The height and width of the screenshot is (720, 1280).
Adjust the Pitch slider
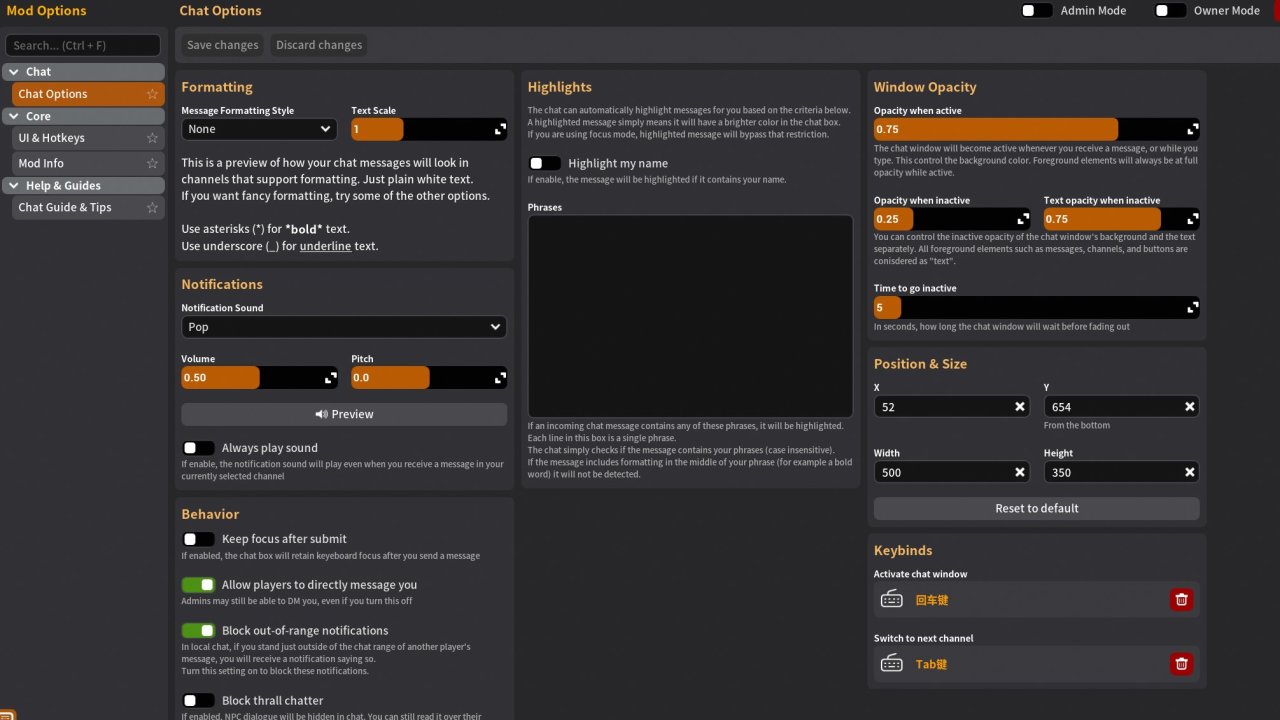pos(429,378)
